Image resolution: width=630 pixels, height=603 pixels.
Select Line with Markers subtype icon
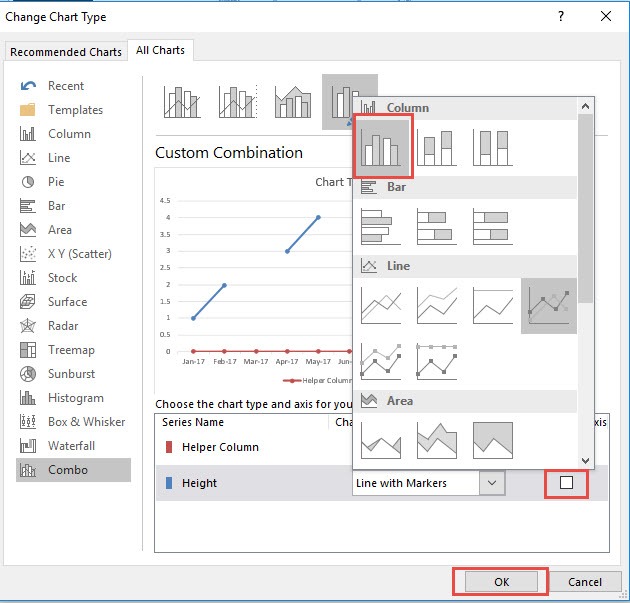(x=549, y=306)
